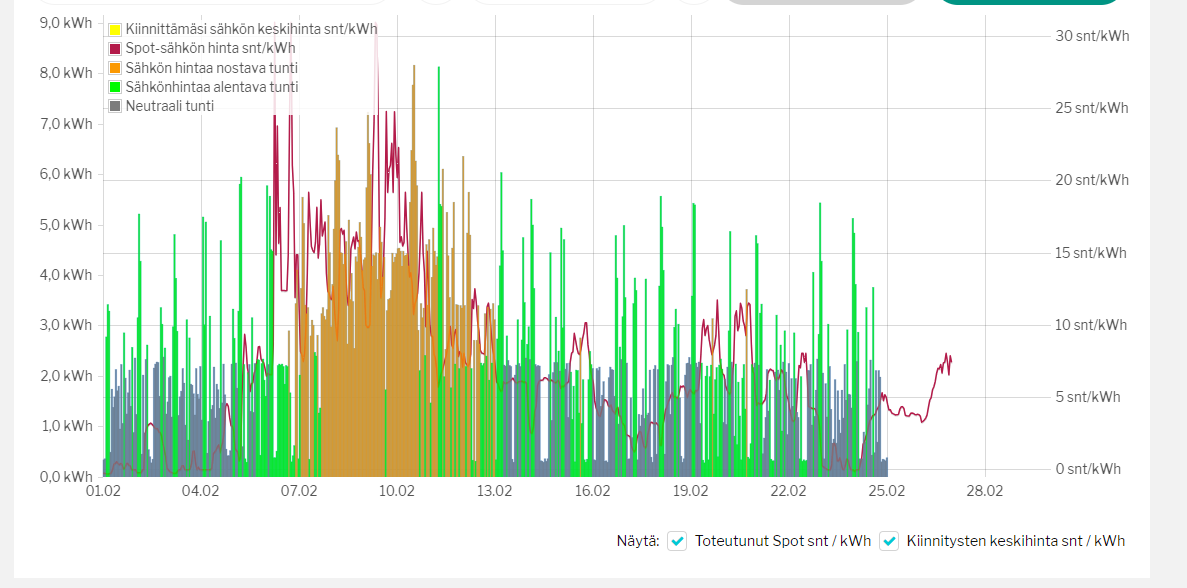Image resolution: width=1187 pixels, height=588 pixels.
Task: Click the Toteutunut Spot snt / kWh label text
Action: (782, 541)
